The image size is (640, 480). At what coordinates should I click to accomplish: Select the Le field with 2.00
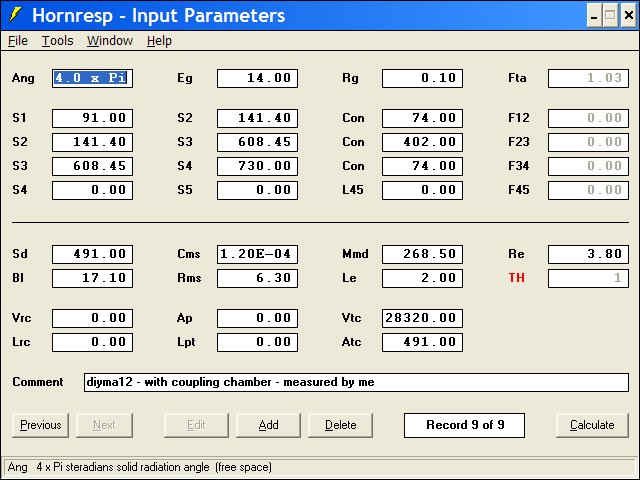point(422,278)
